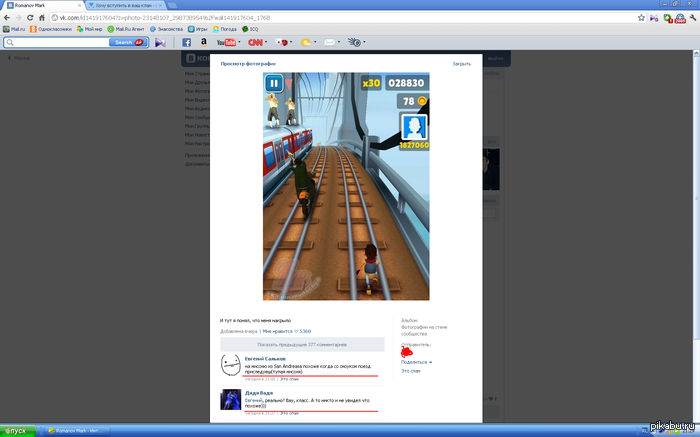The image size is (700, 437).
Task: Open Евгений Сальков's profile link
Action: [265, 358]
